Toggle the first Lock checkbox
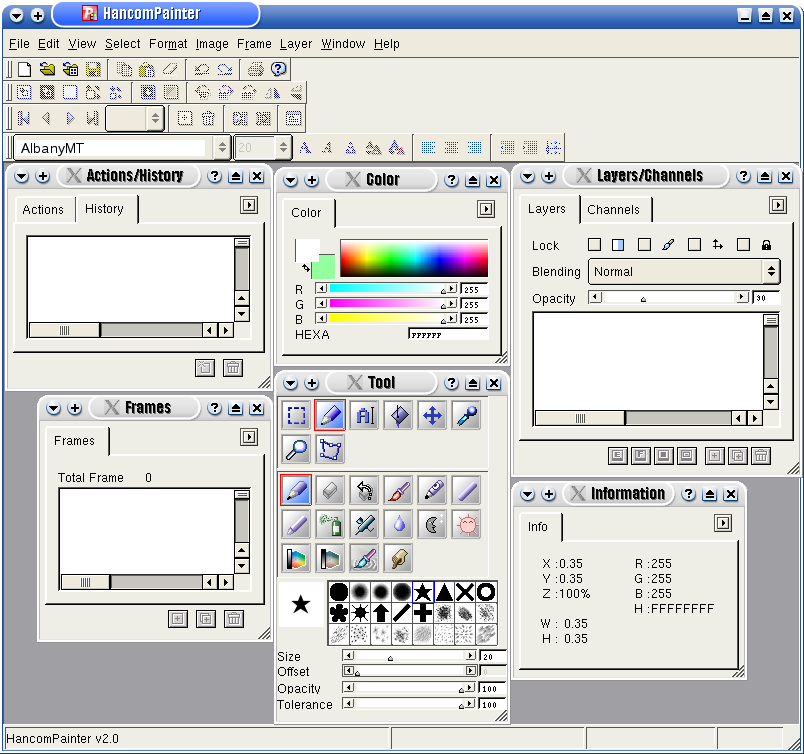Image resolution: width=804 pixels, height=754 pixels. tap(594, 245)
